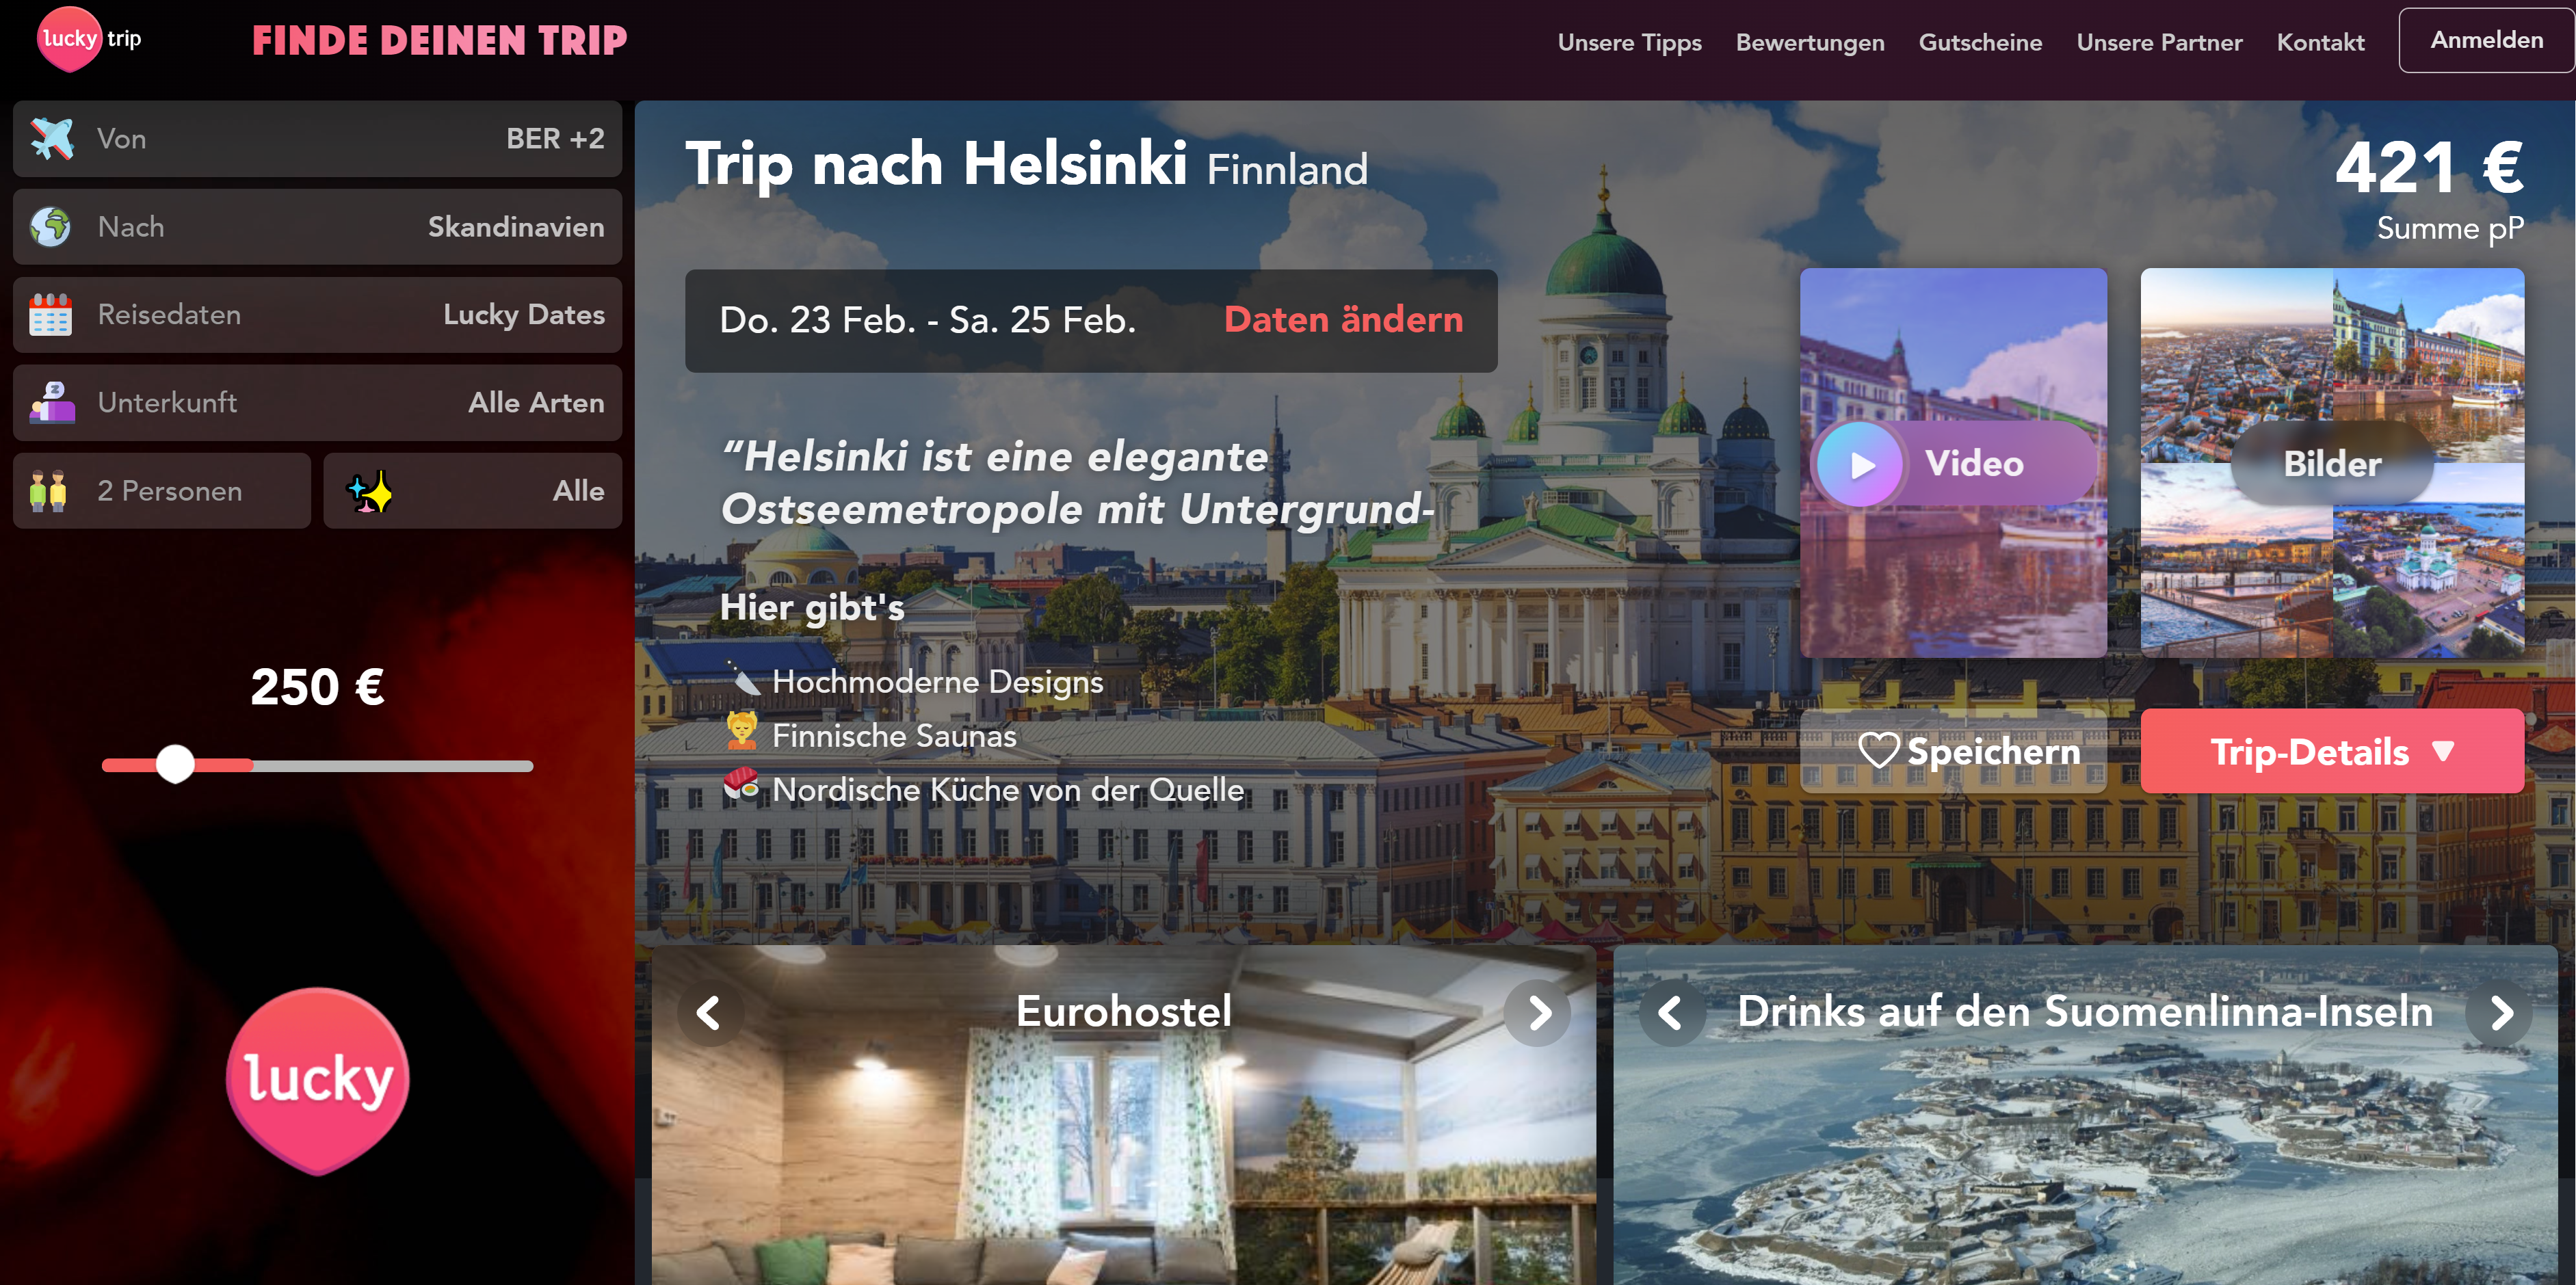Save the trip with the heart Speichern button

(x=1952, y=751)
